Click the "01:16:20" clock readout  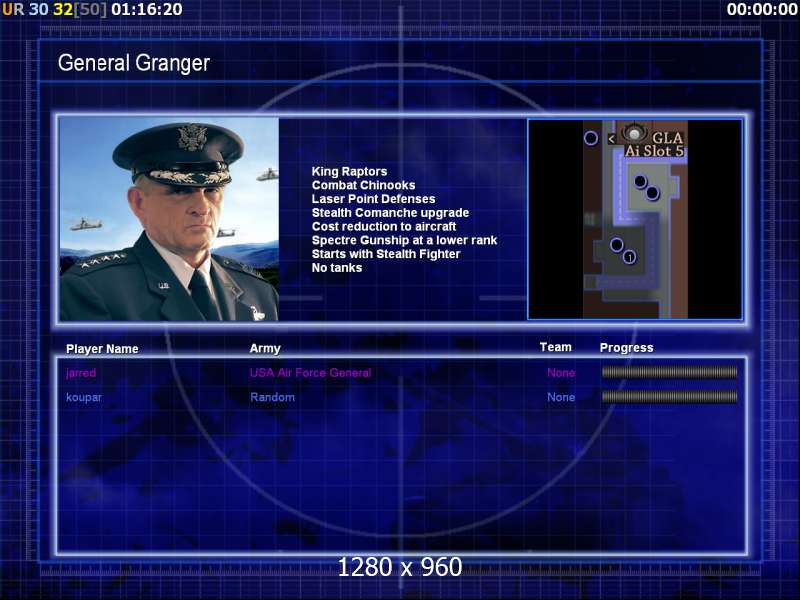146,9
